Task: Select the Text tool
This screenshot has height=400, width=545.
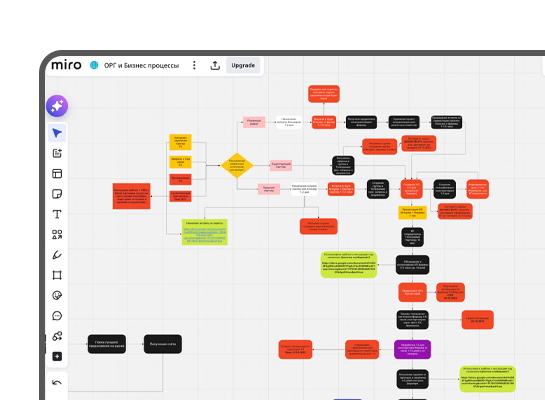Action: click(57, 214)
